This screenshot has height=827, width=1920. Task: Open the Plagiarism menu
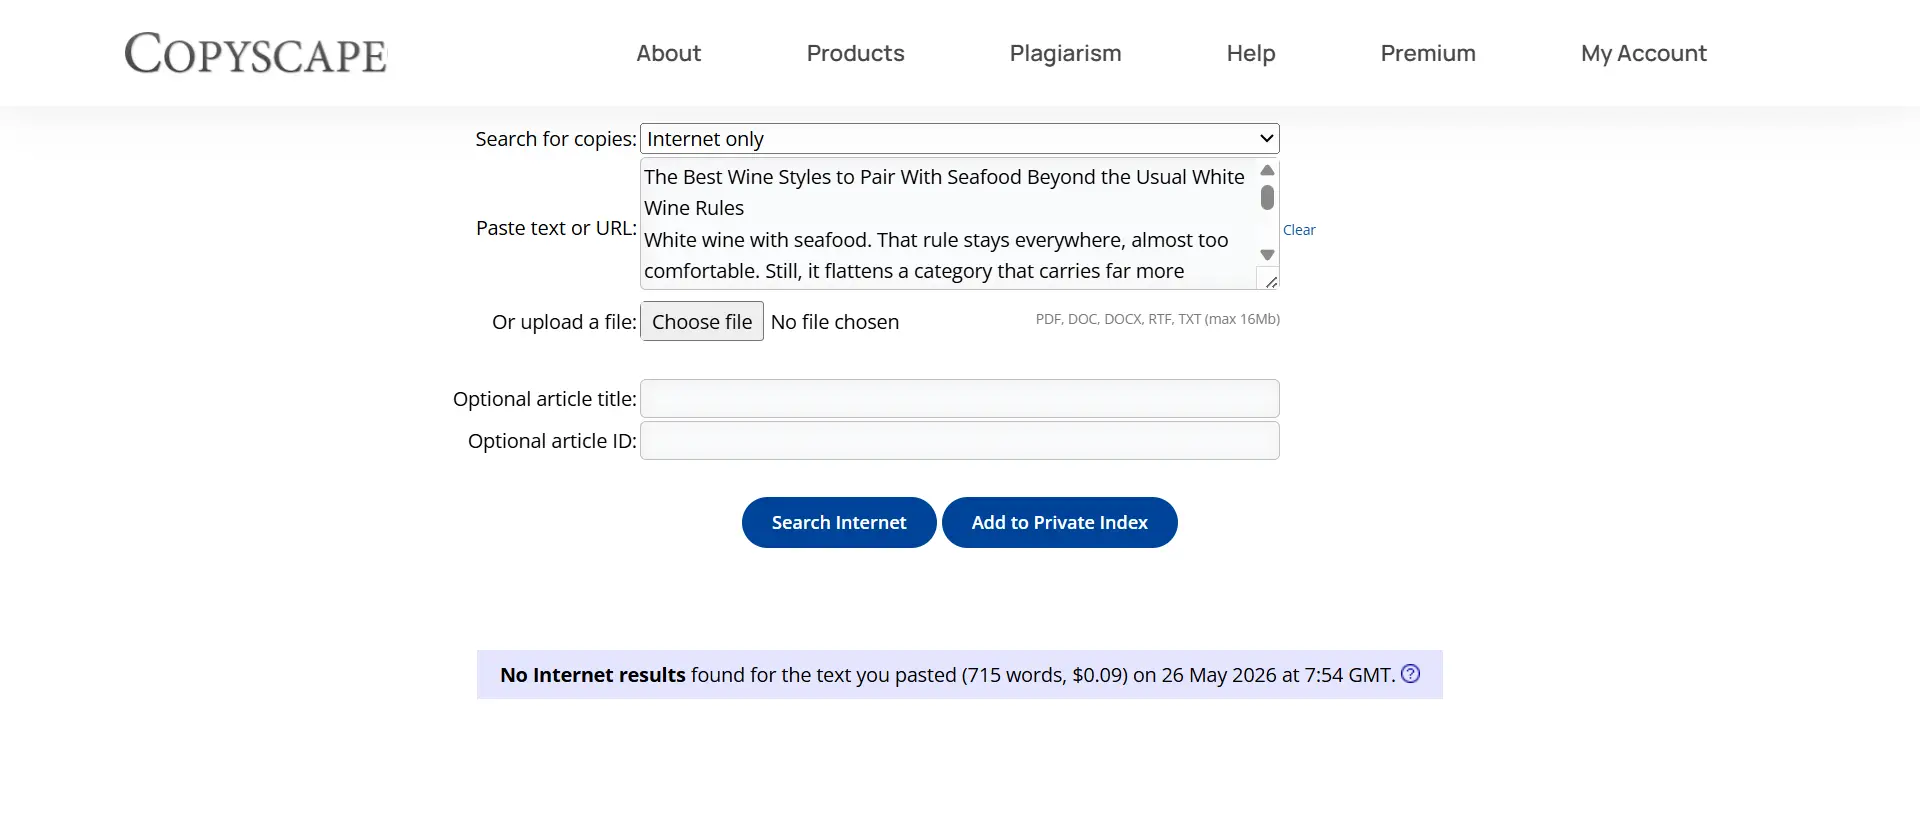(1065, 53)
